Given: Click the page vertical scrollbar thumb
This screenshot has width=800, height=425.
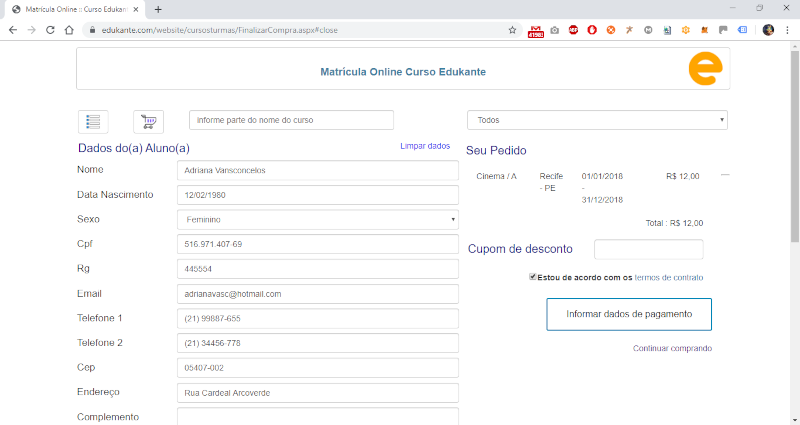Looking at the screenshot, I should 795,145.
